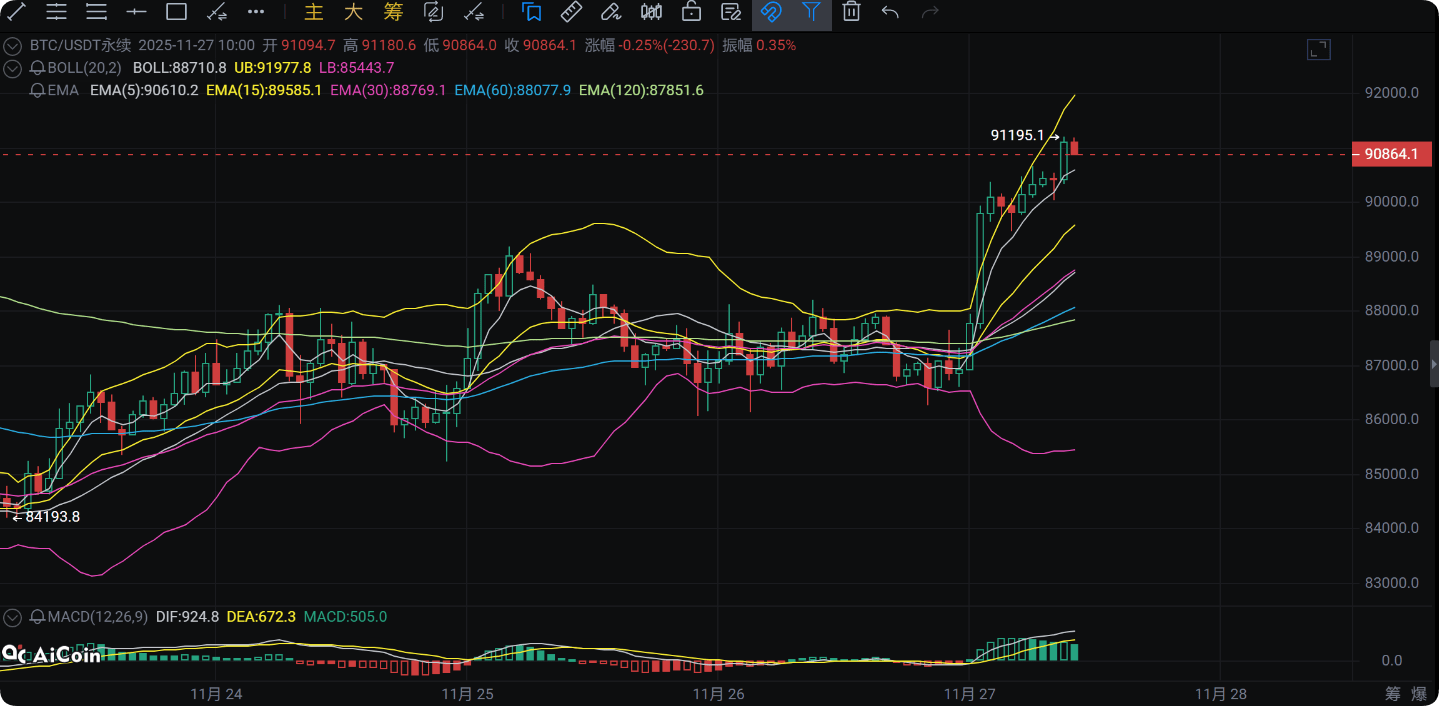This screenshot has height=706, width=1439.
Task: Select the trend line drawing tool
Action: [17, 12]
